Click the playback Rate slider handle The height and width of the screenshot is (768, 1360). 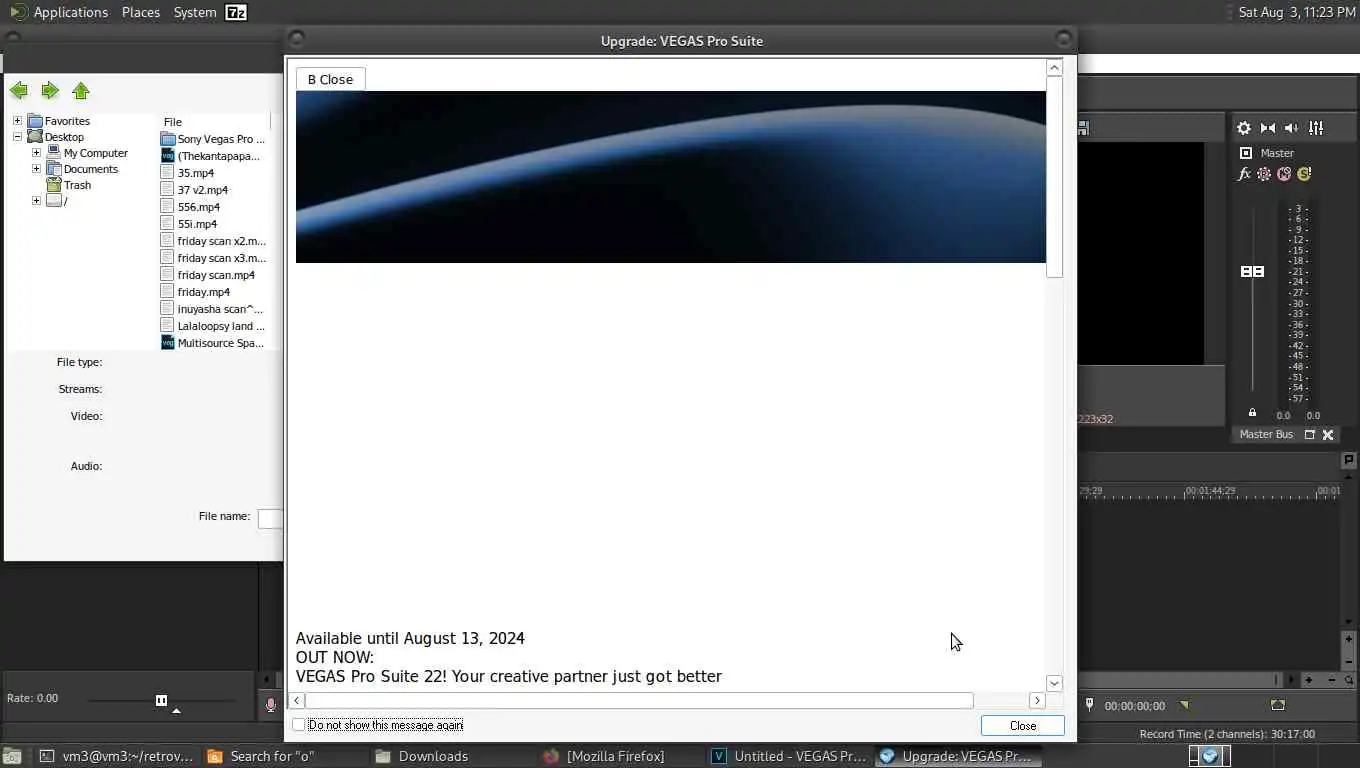point(161,700)
